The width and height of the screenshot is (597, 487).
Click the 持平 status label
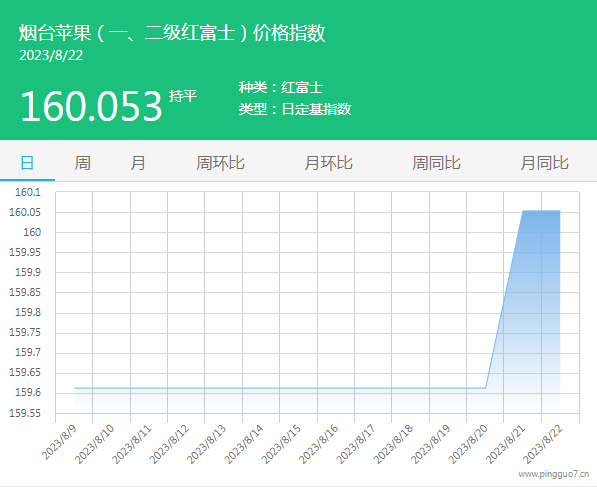[x=183, y=96]
